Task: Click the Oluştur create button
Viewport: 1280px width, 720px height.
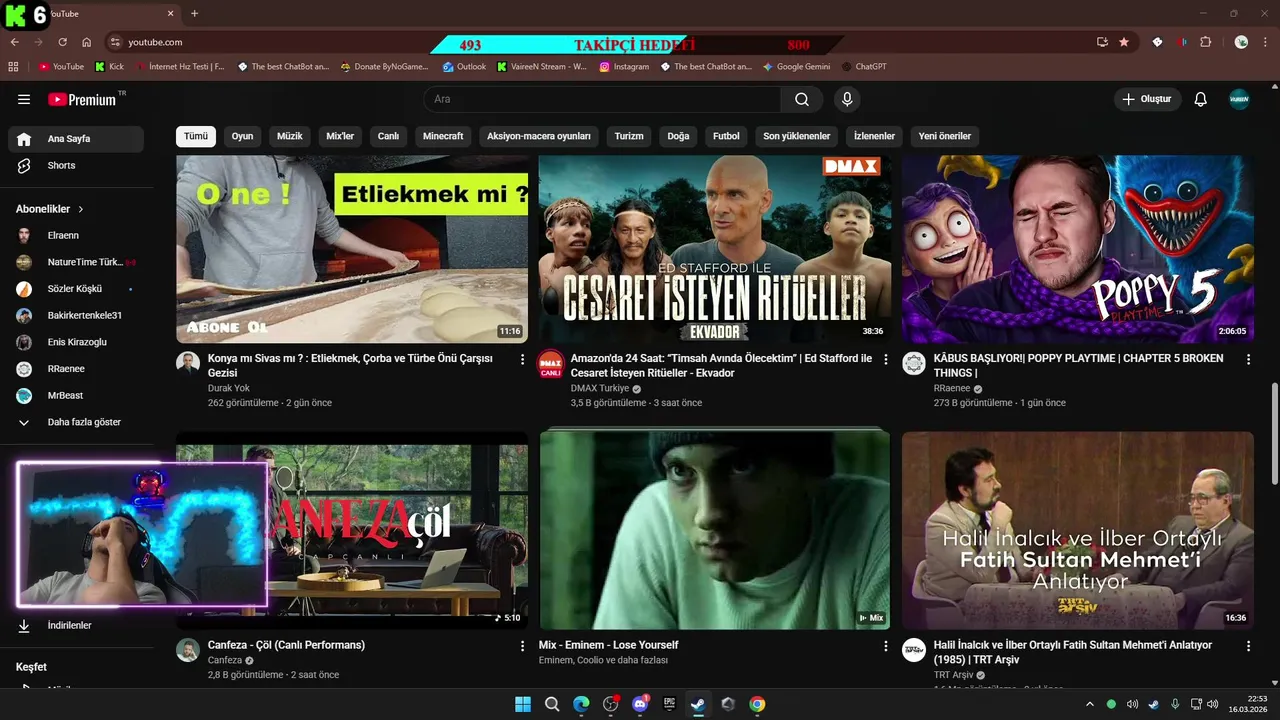Action: (x=1148, y=99)
